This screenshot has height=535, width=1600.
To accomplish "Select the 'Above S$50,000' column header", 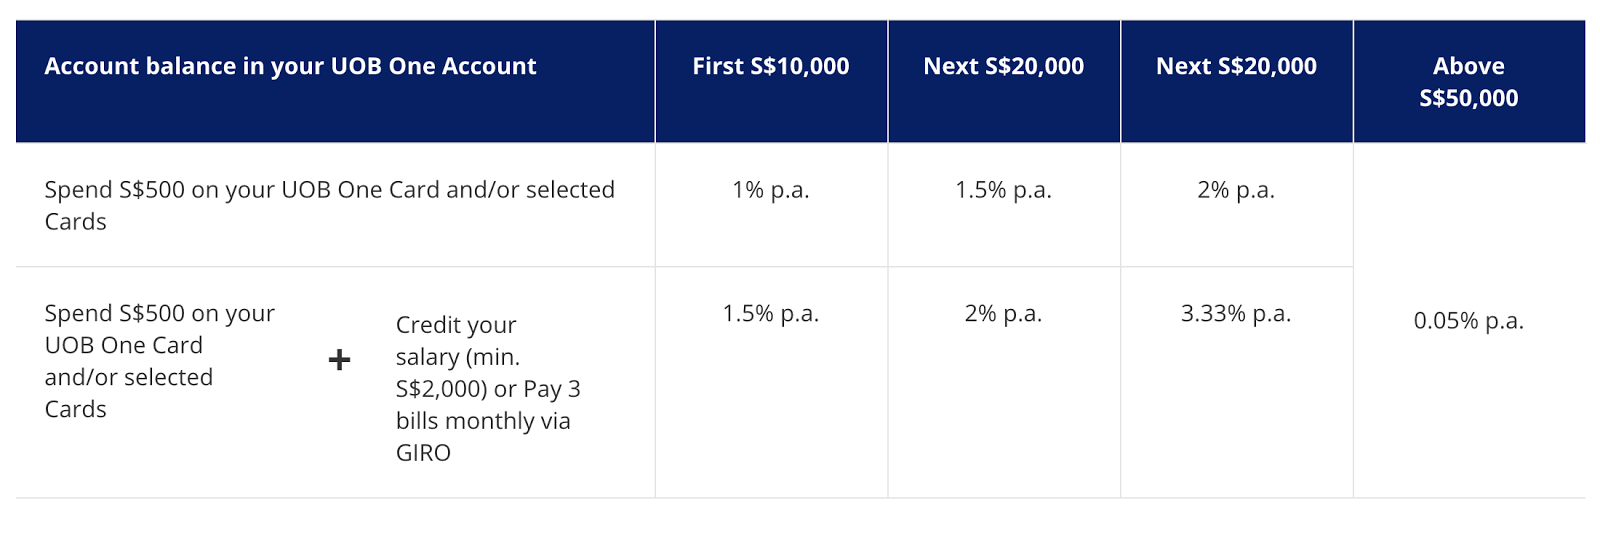I will coord(1468,82).
